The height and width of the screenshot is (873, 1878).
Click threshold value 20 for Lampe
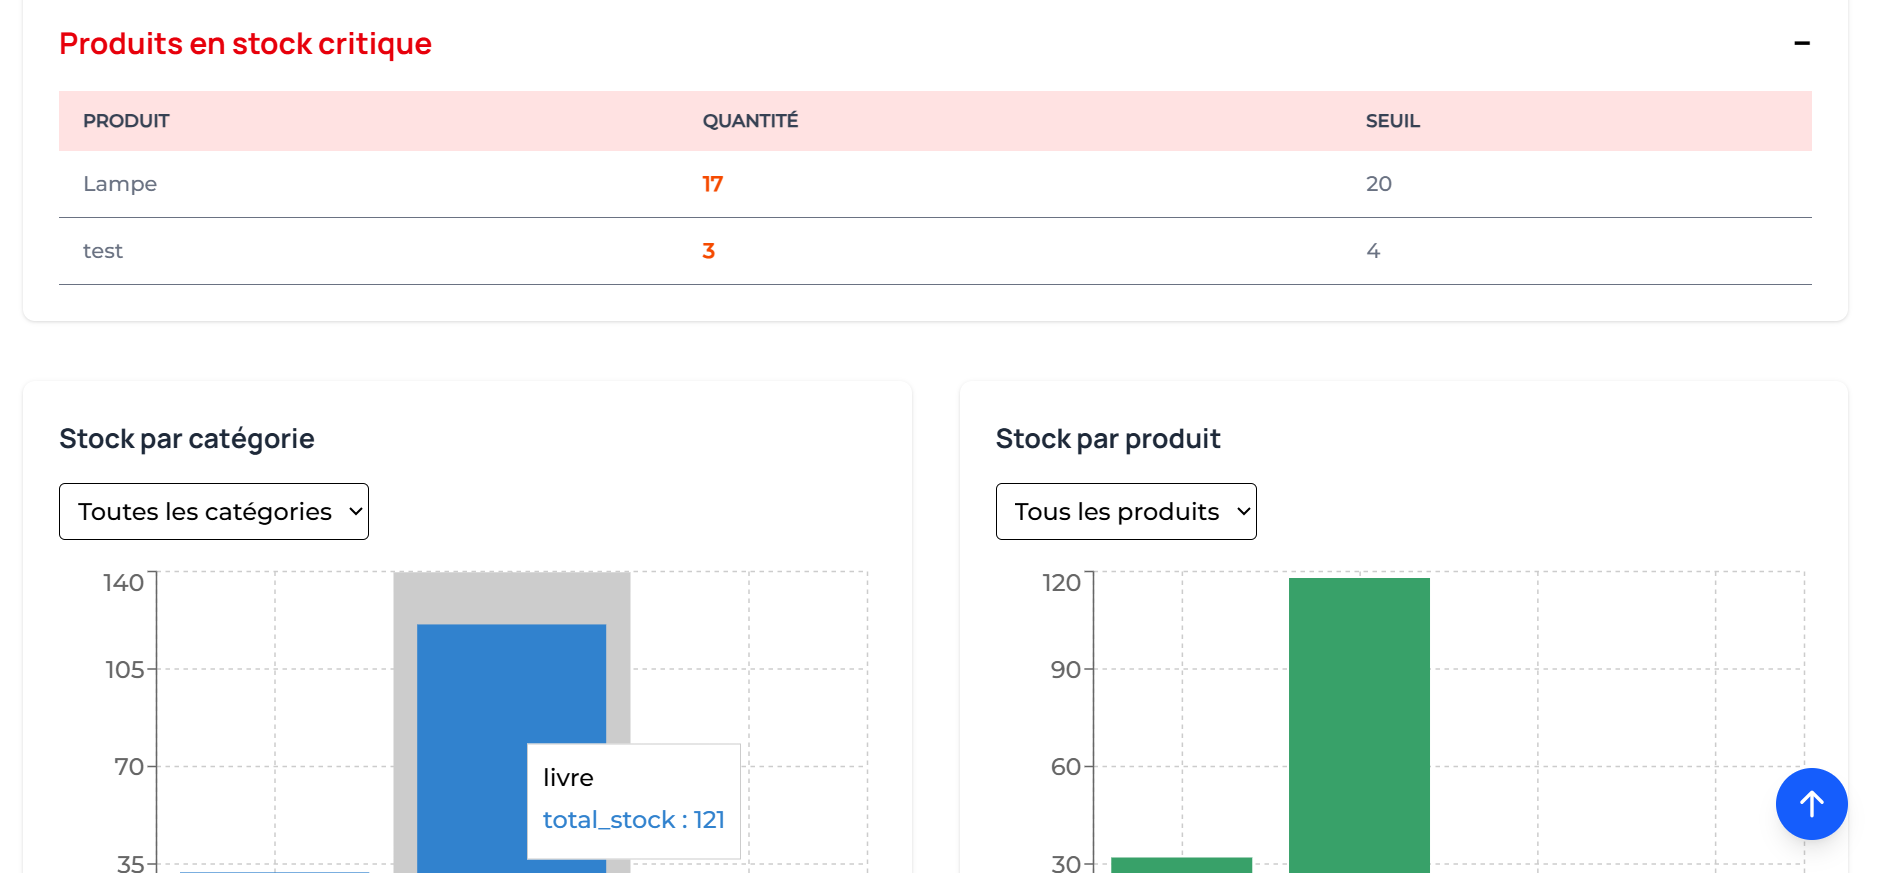pyautogui.click(x=1379, y=184)
